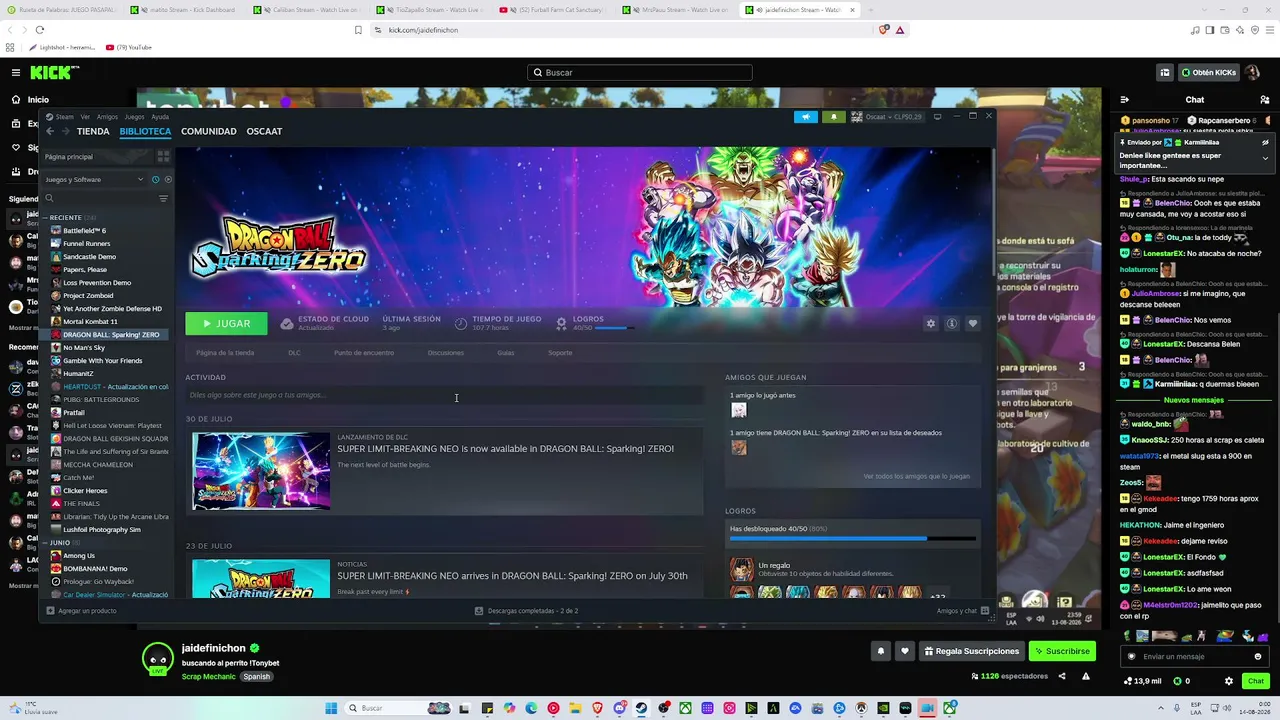Open Windows Start menu
The height and width of the screenshot is (720, 1280).
tap(331, 708)
